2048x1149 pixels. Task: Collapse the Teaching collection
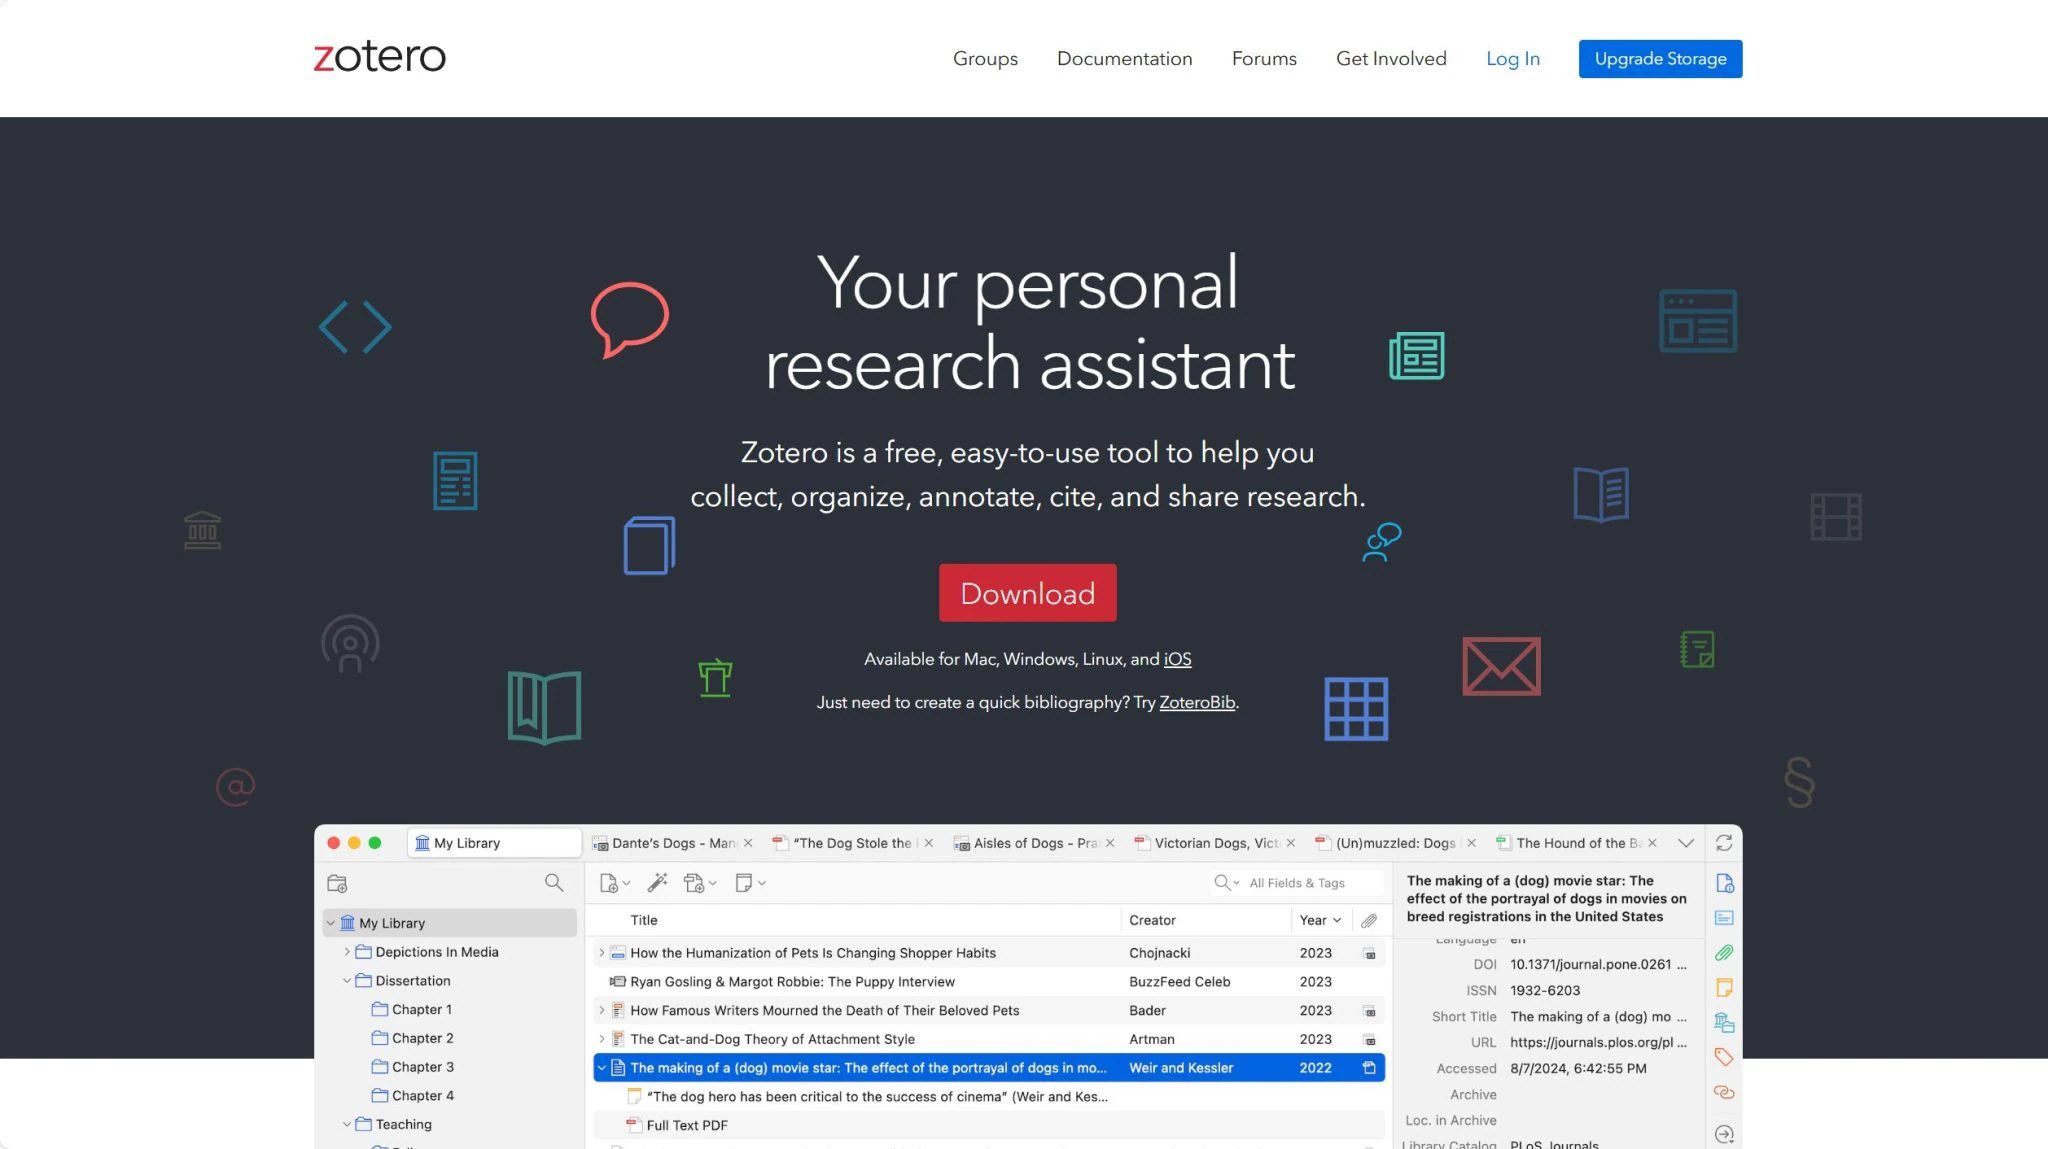coord(347,1124)
